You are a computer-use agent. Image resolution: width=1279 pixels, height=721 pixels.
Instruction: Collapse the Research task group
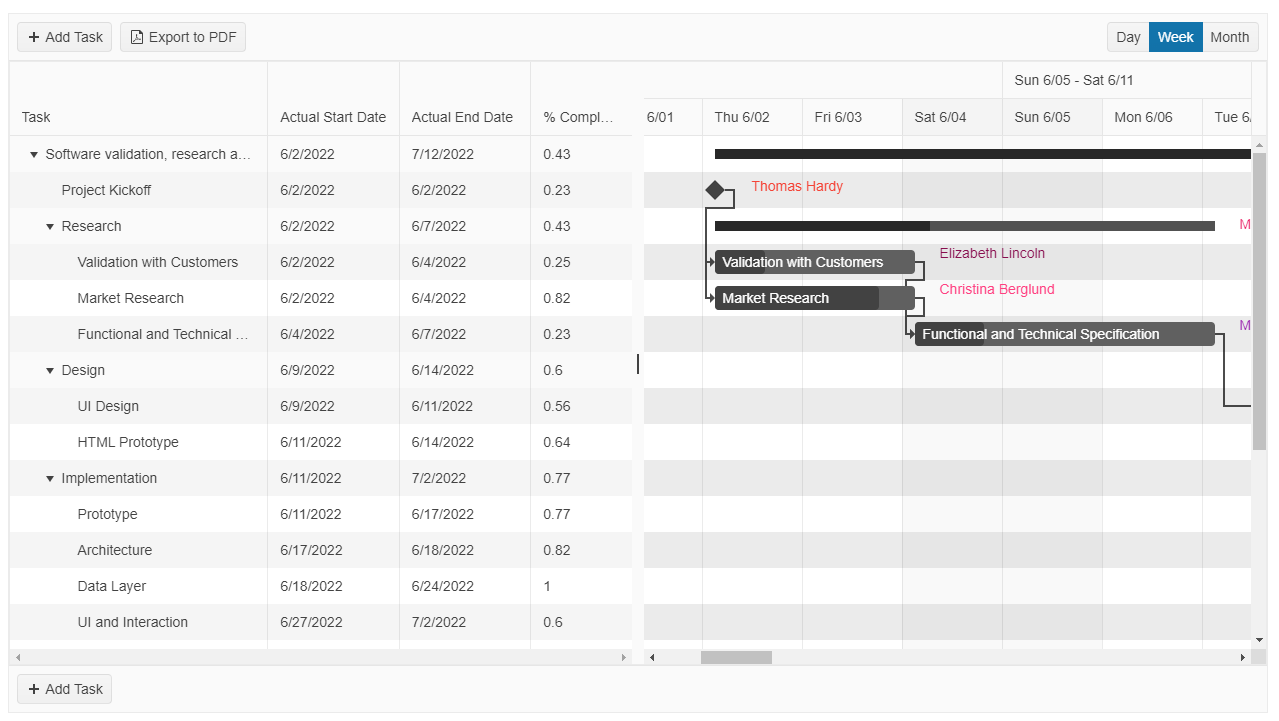tap(49, 226)
